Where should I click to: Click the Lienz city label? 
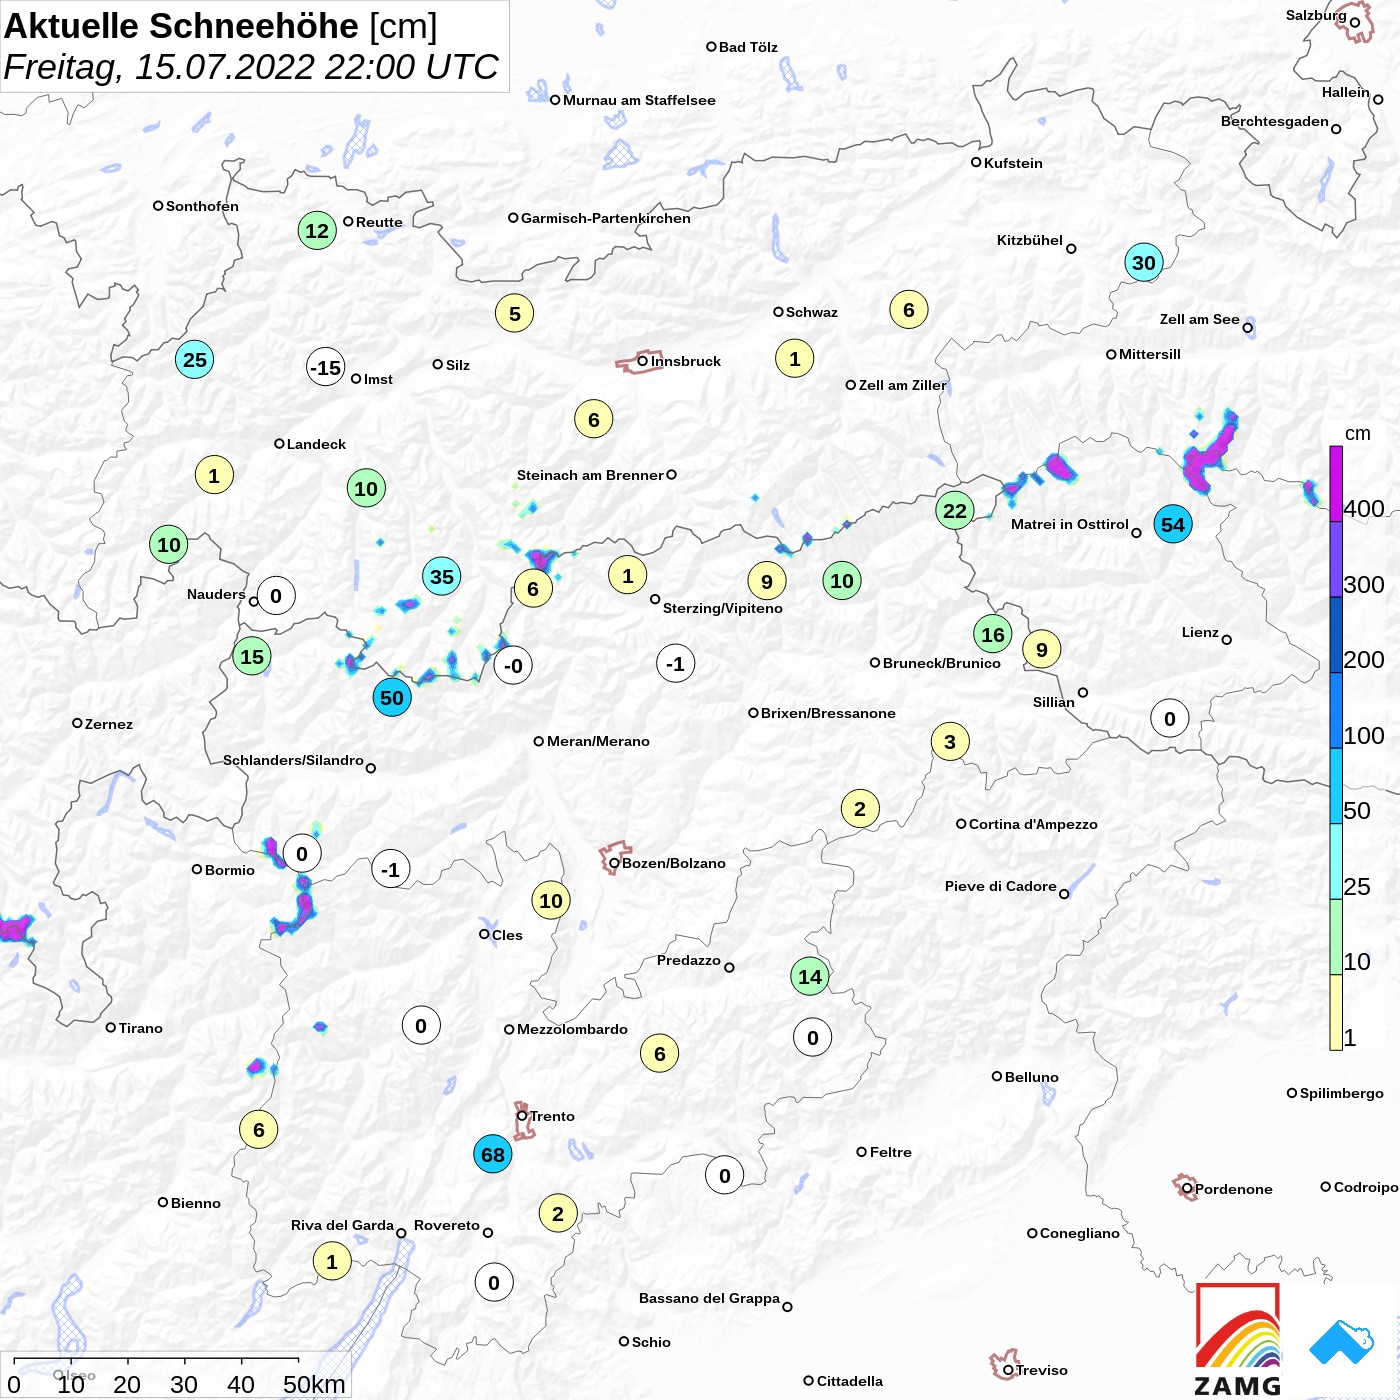[1200, 632]
